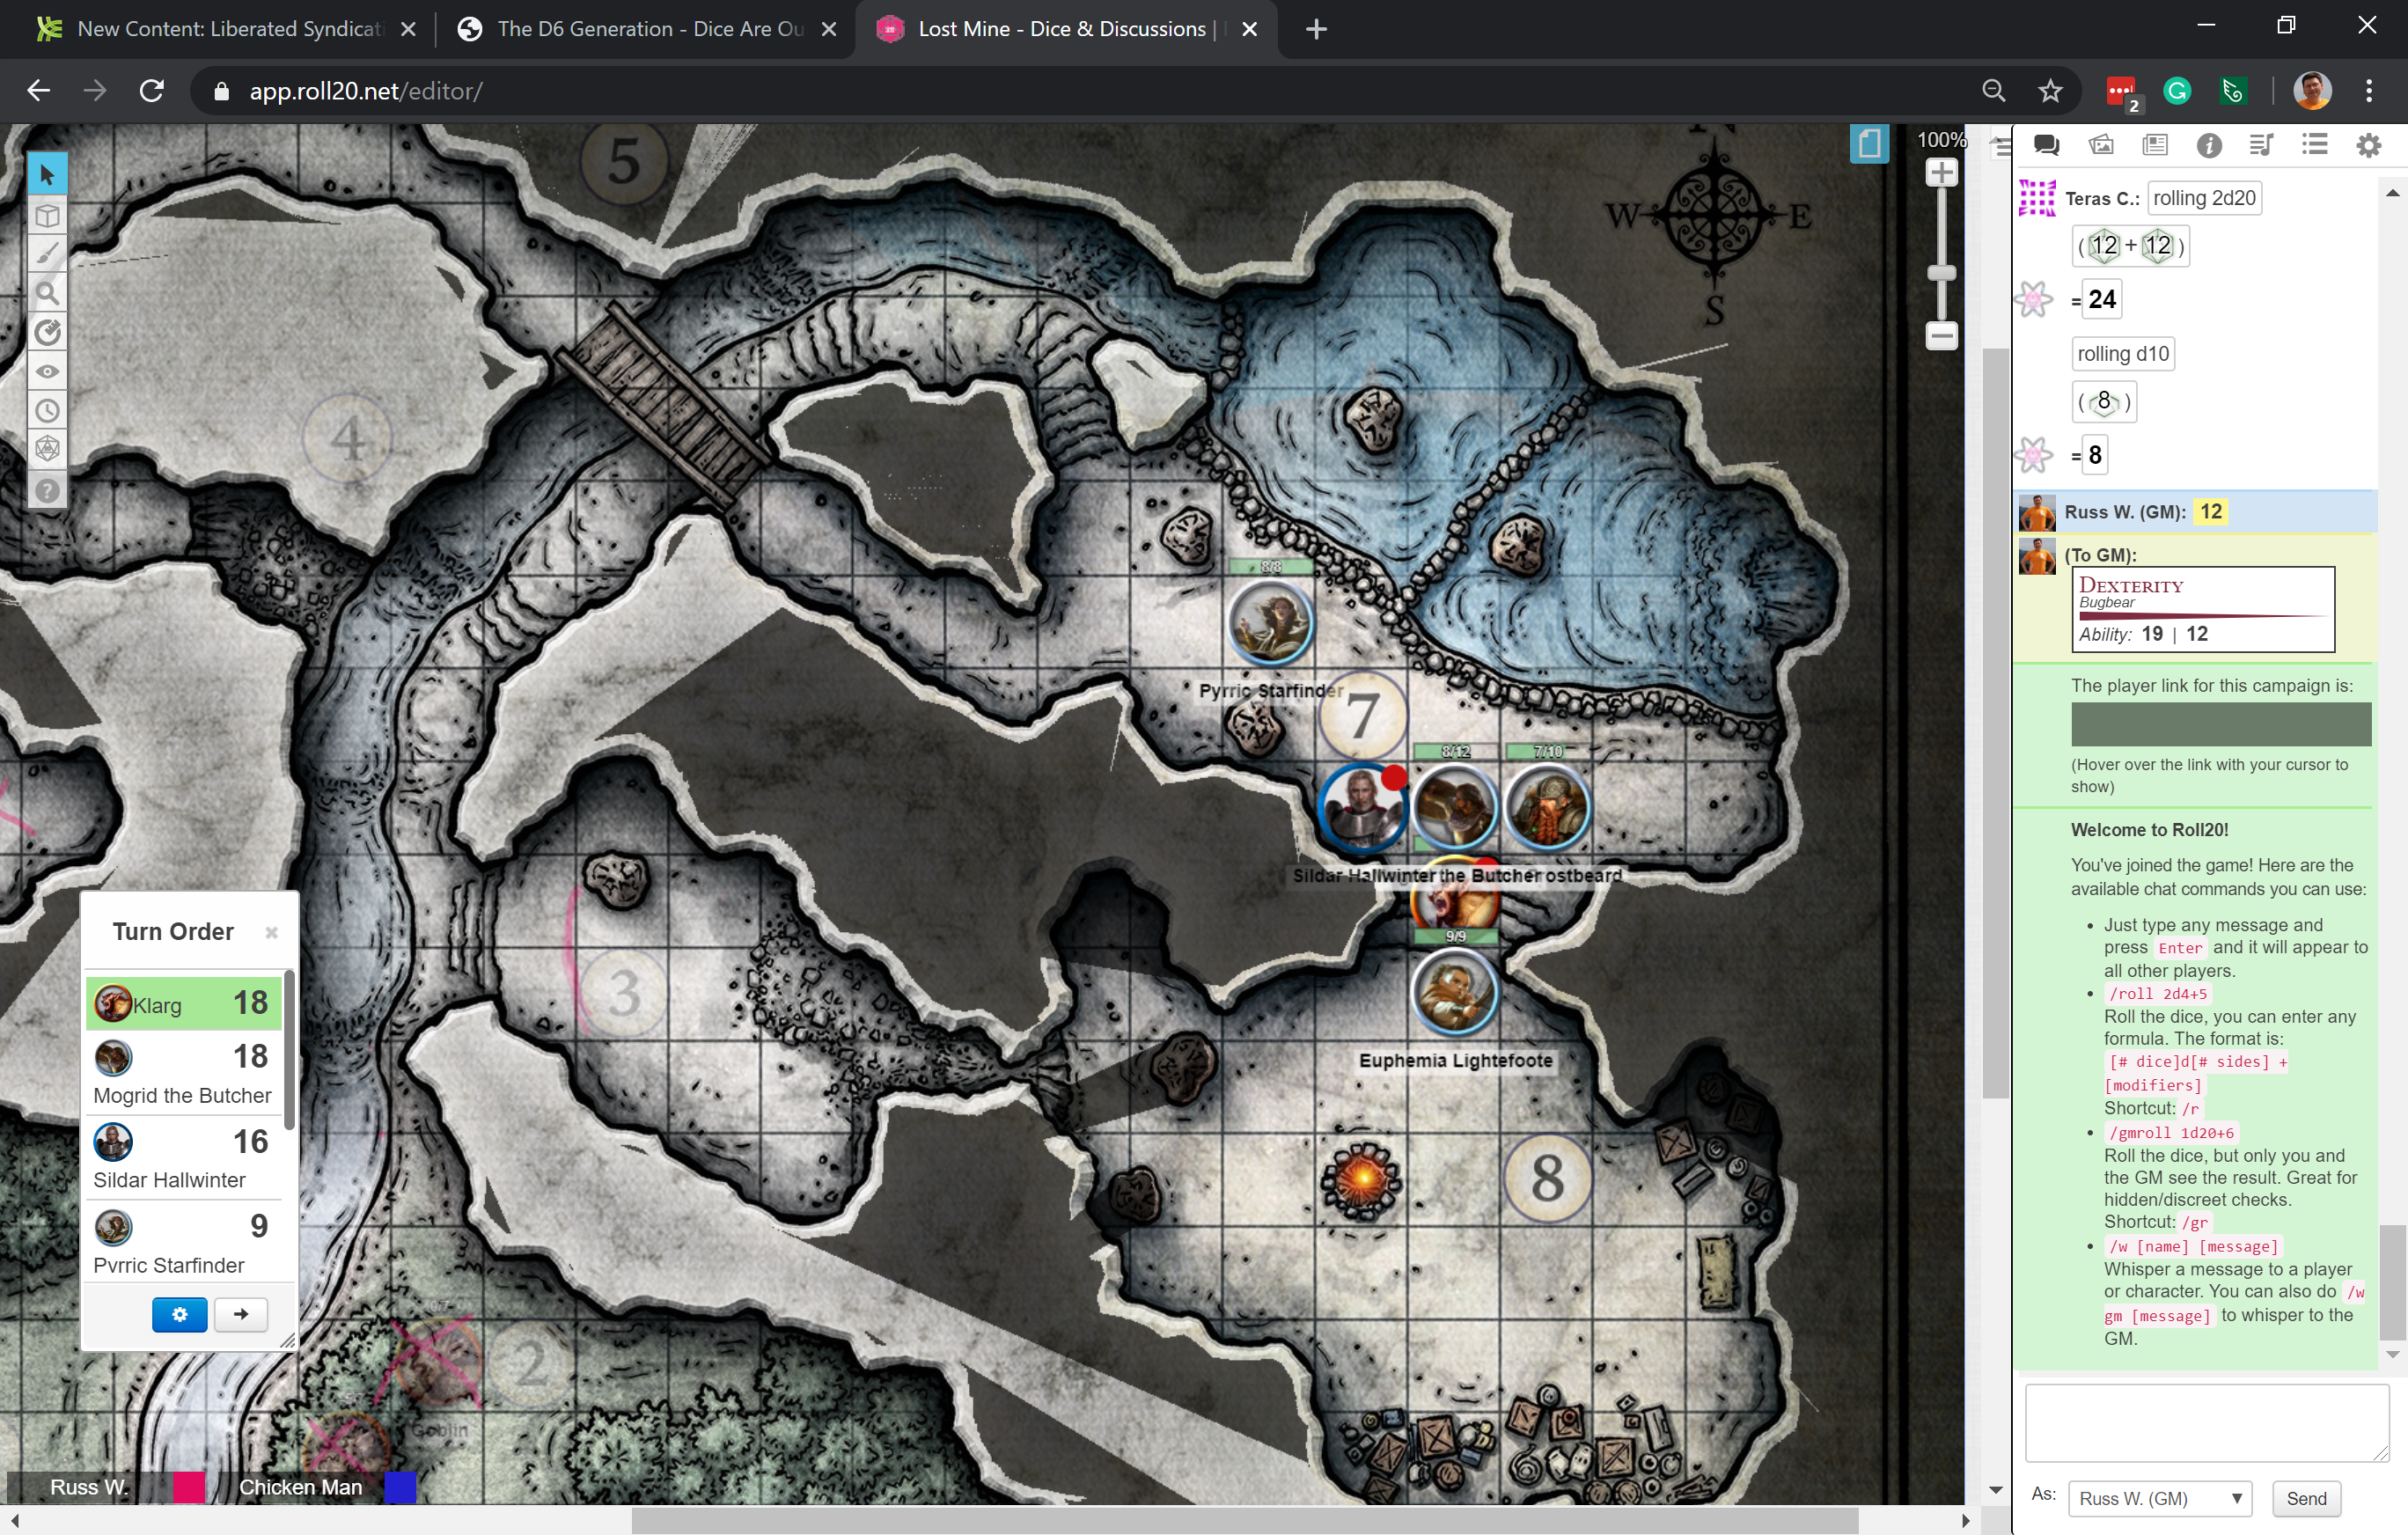Open the Turn Tracker clock tool

tap(47, 410)
